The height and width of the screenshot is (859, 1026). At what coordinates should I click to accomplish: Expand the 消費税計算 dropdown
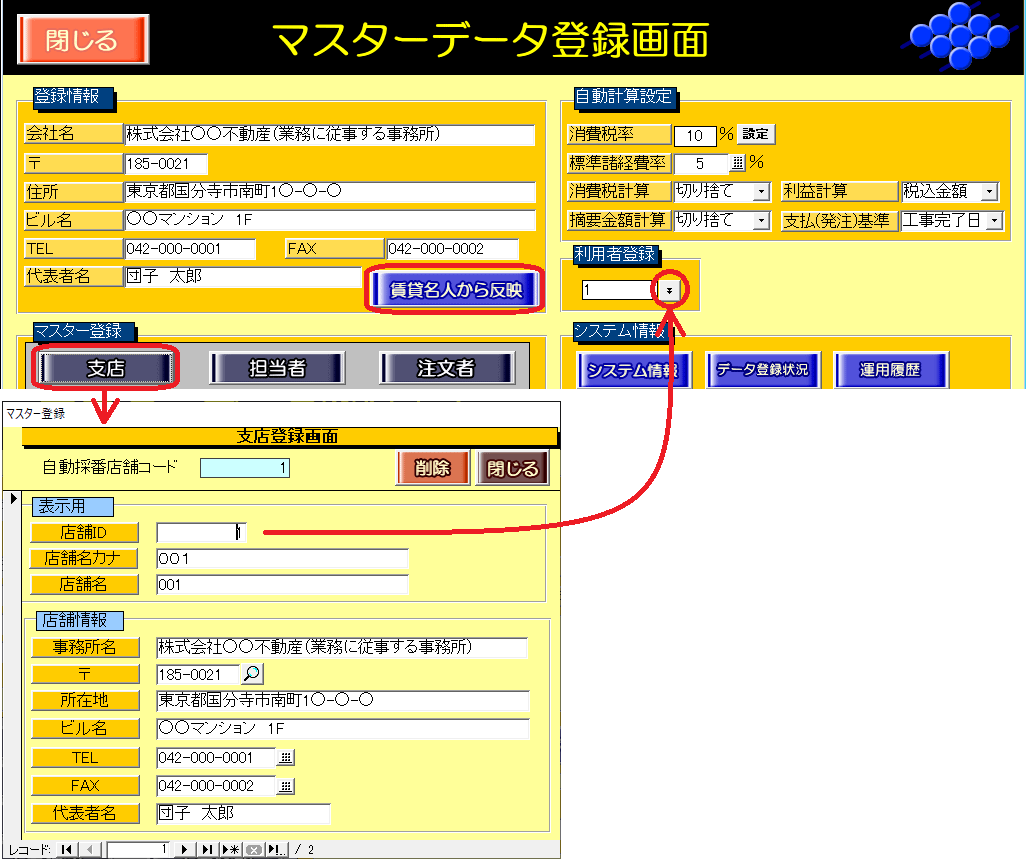[760, 192]
